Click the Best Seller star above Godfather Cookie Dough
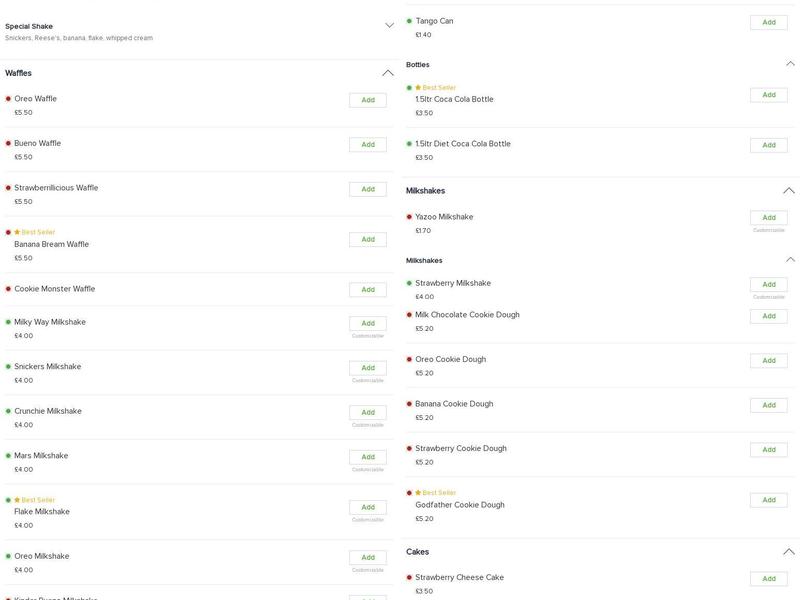 click(x=418, y=493)
